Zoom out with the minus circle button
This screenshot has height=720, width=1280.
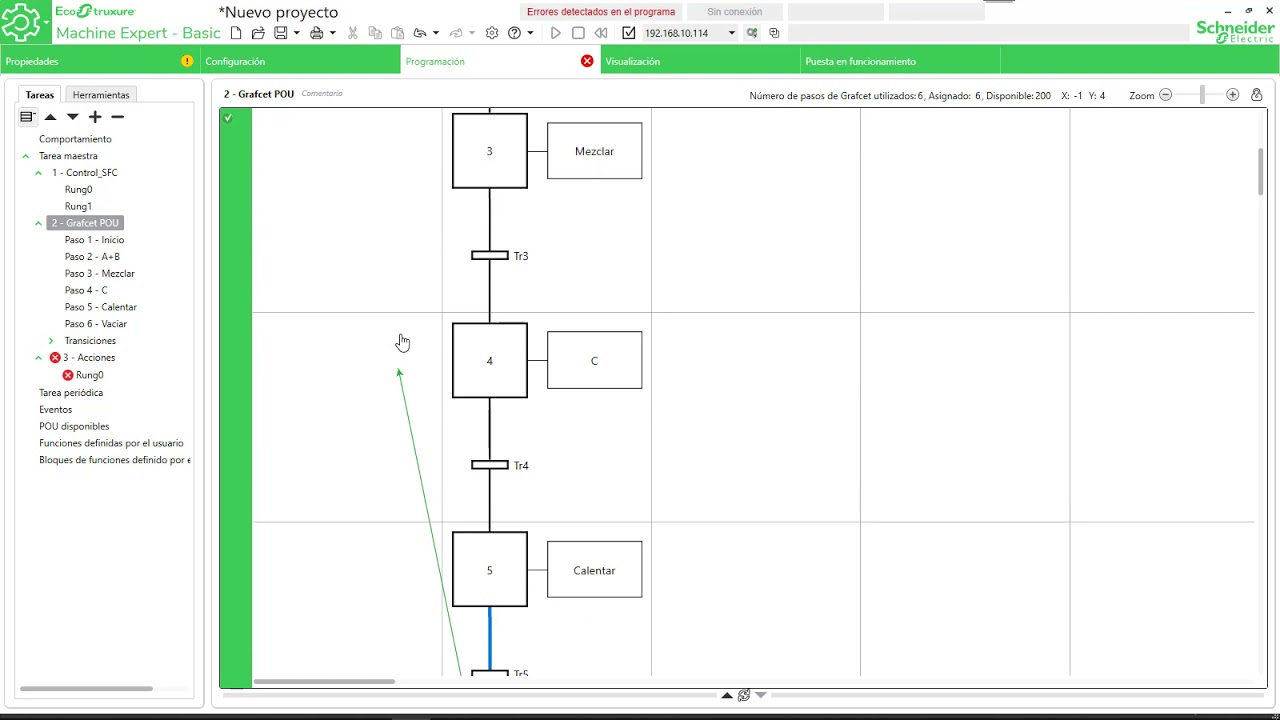pyautogui.click(x=1165, y=95)
